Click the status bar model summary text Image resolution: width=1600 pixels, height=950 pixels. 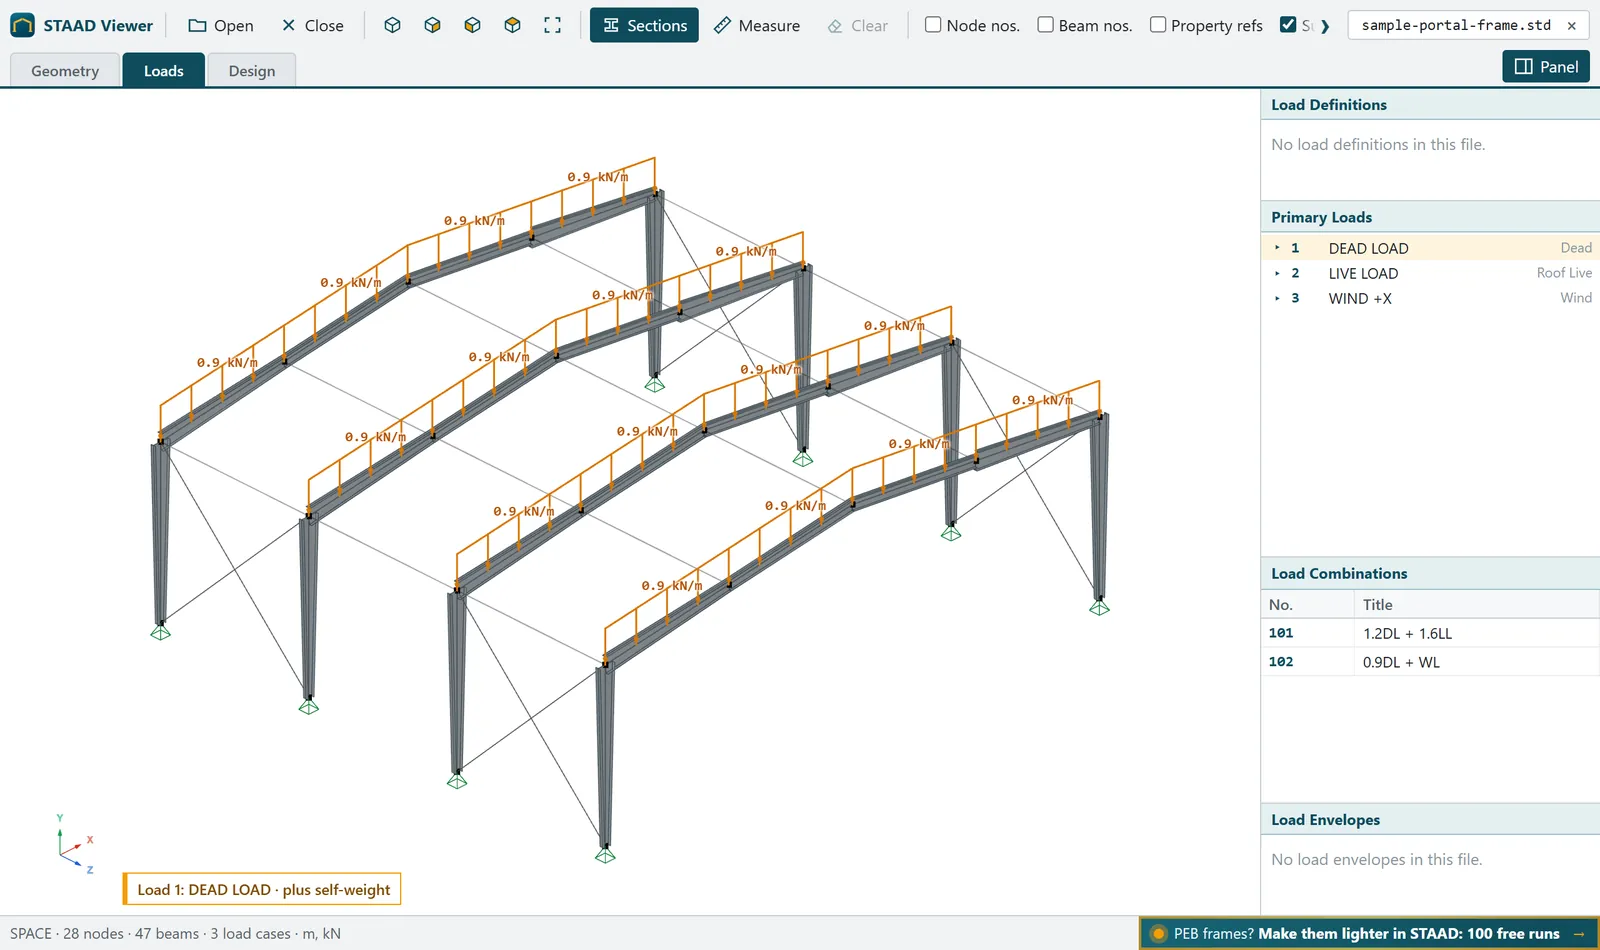(x=175, y=933)
